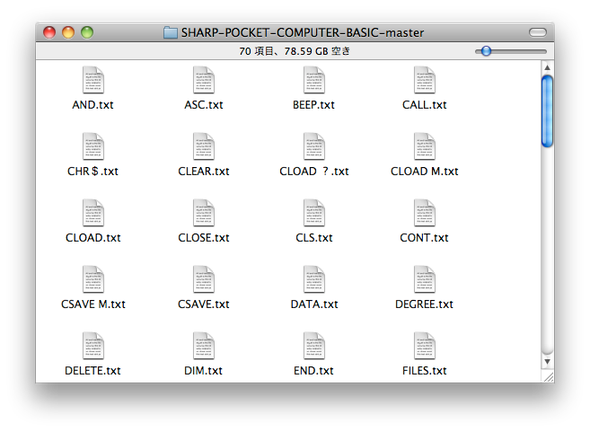Select the CHR $.txt file icon
The height and width of the screenshot is (432, 590).
coord(93,146)
